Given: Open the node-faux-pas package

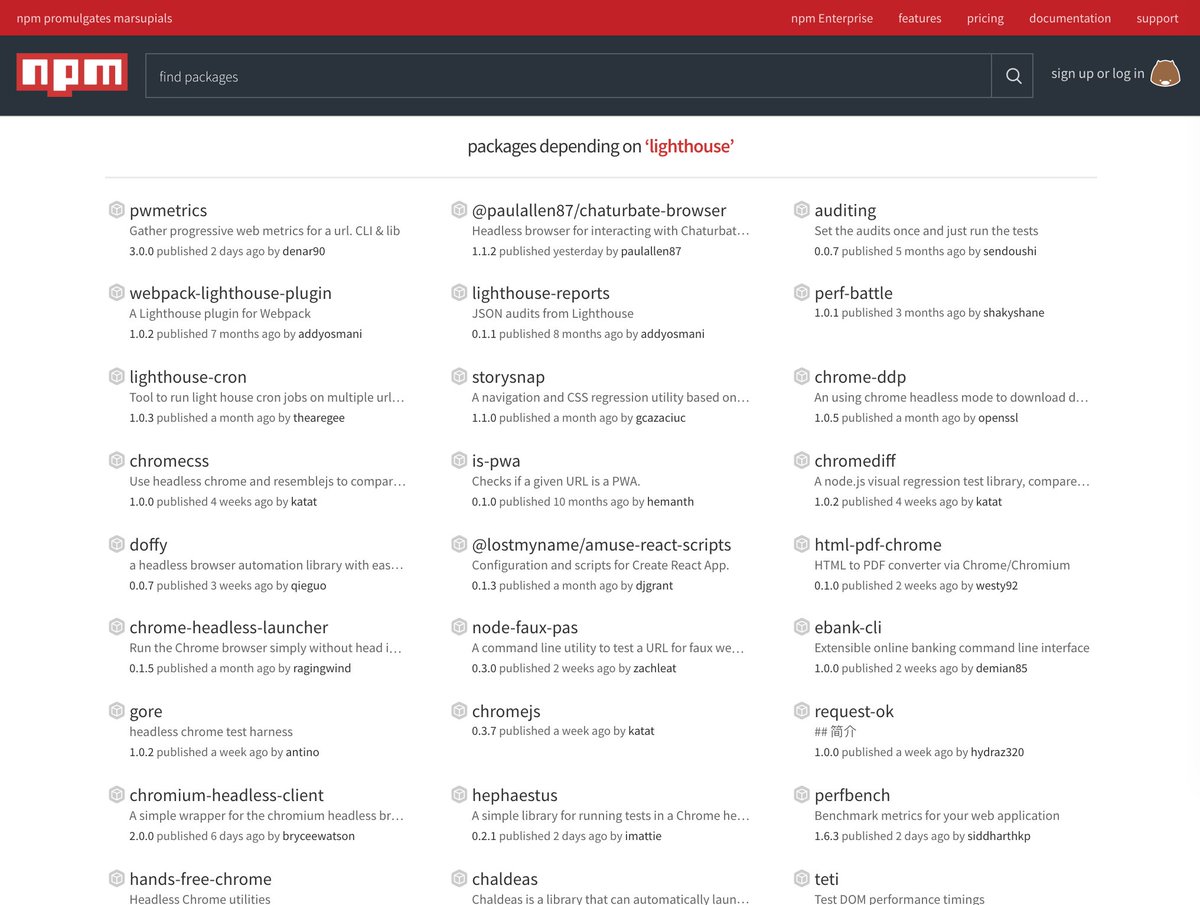Looking at the screenshot, I should (525, 627).
